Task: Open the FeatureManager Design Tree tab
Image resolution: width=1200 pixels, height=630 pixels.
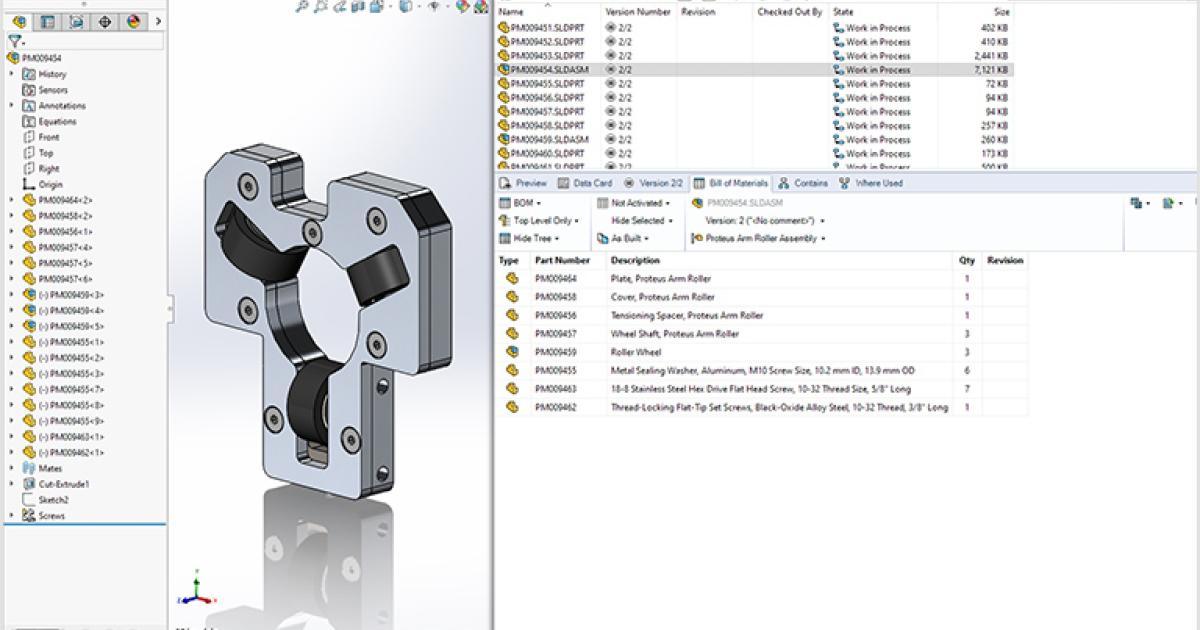Action: 19,21
